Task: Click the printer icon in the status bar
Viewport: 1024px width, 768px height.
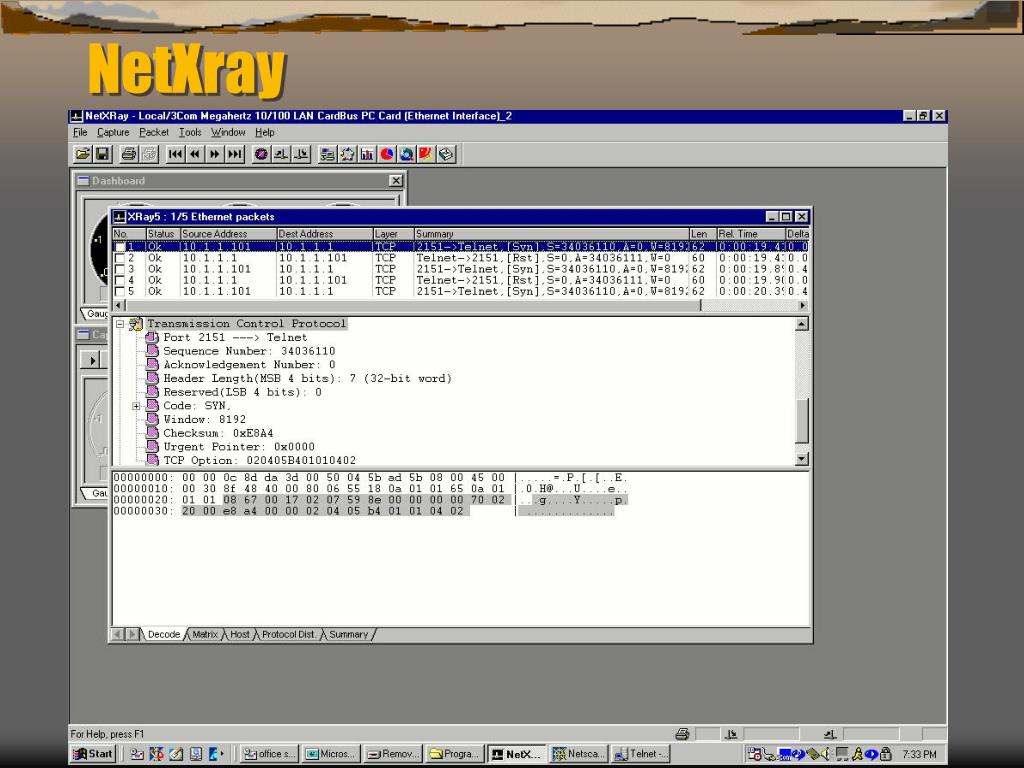Action: 682,734
